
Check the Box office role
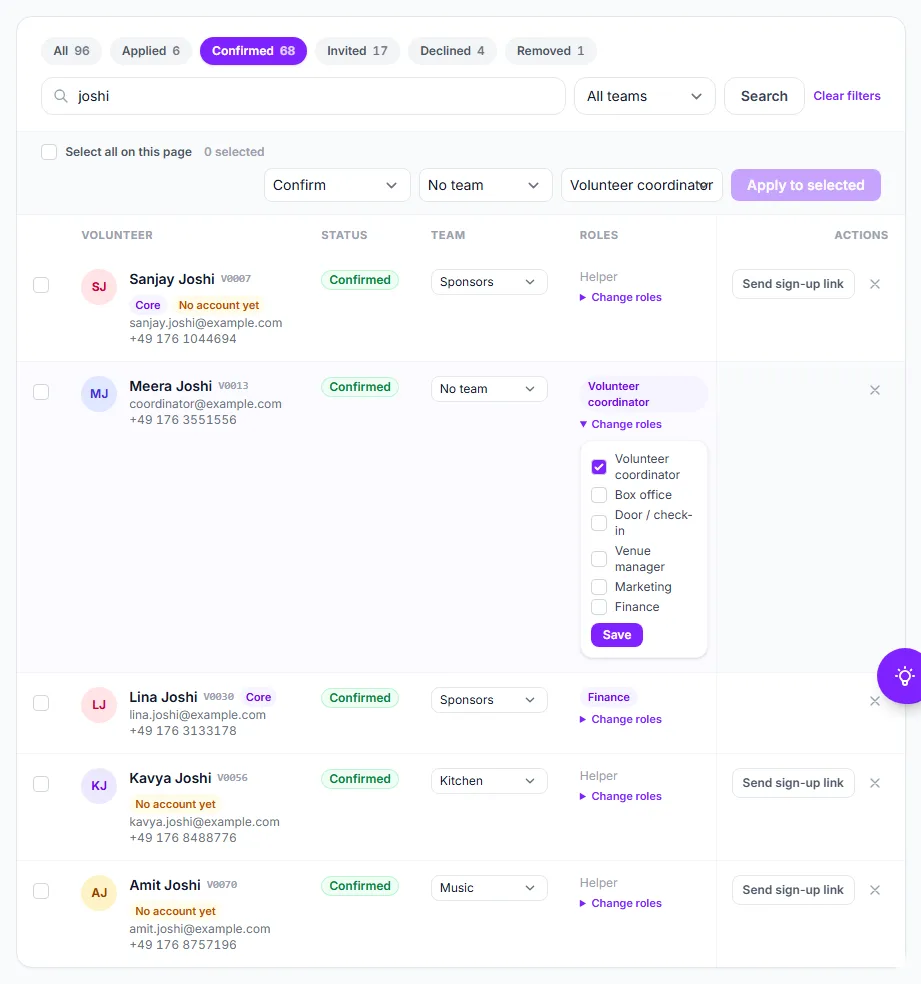click(x=599, y=495)
